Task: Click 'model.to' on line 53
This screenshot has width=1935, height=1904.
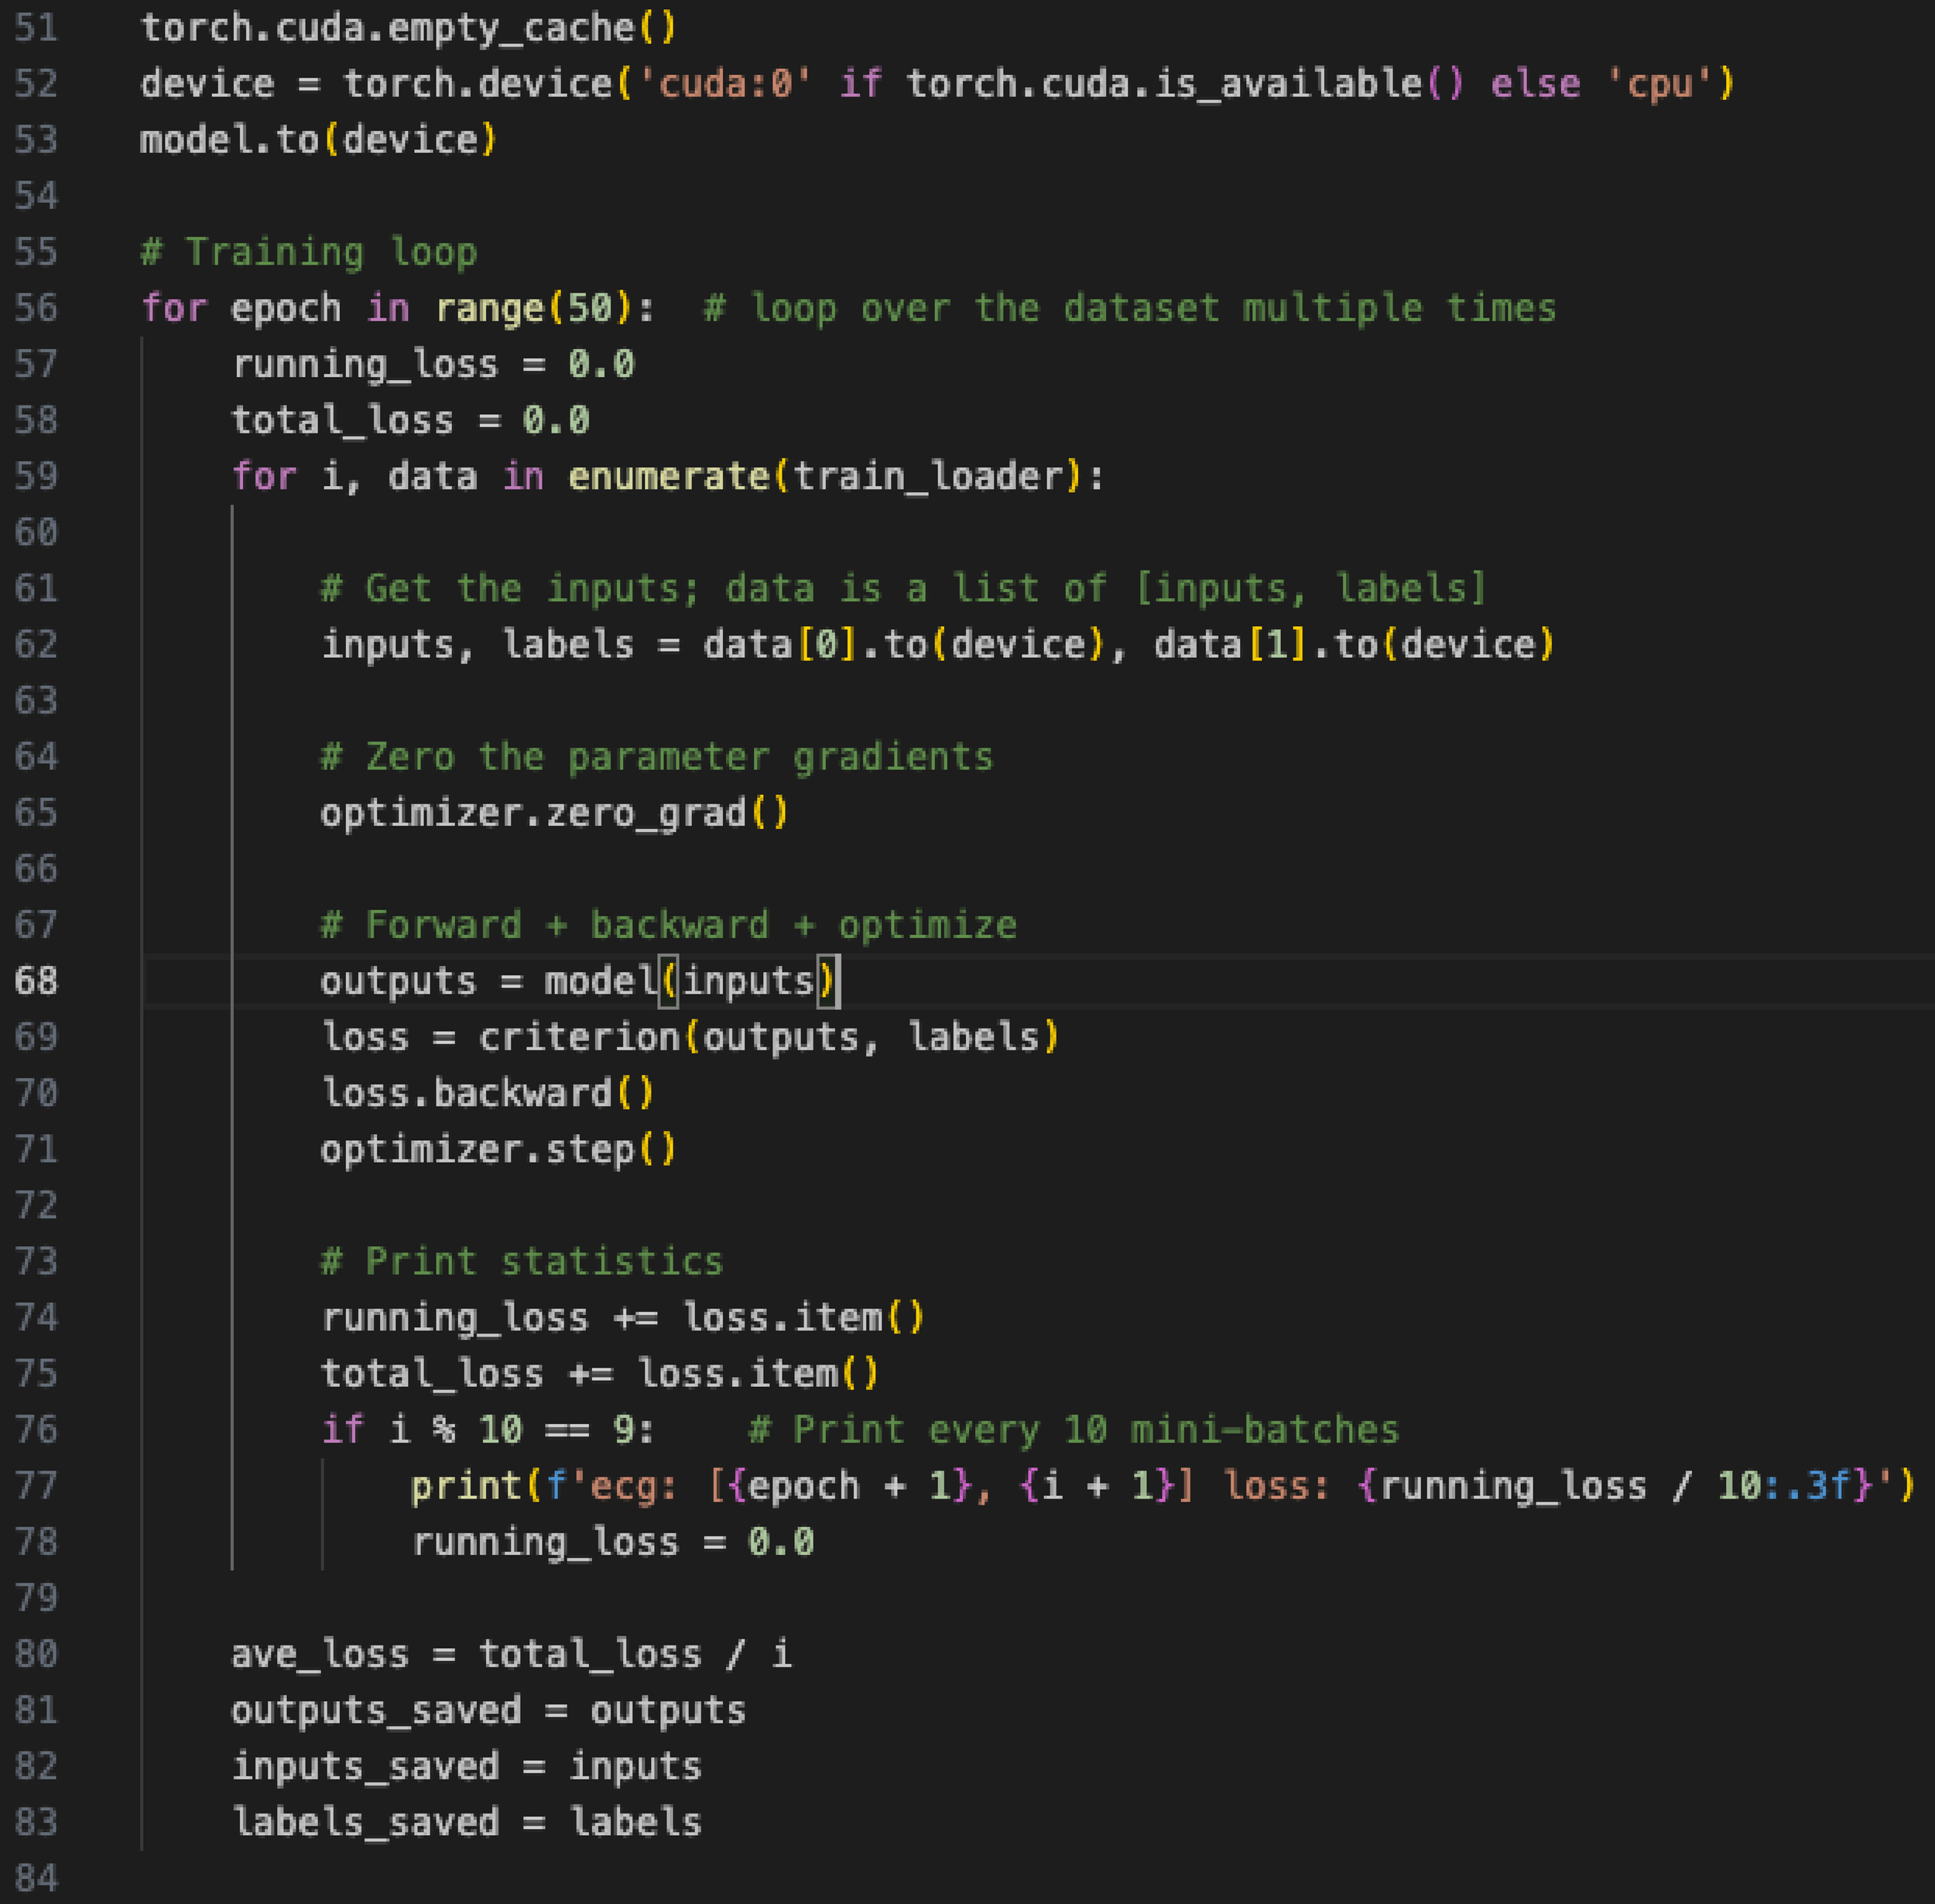Action: pyautogui.click(x=228, y=140)
